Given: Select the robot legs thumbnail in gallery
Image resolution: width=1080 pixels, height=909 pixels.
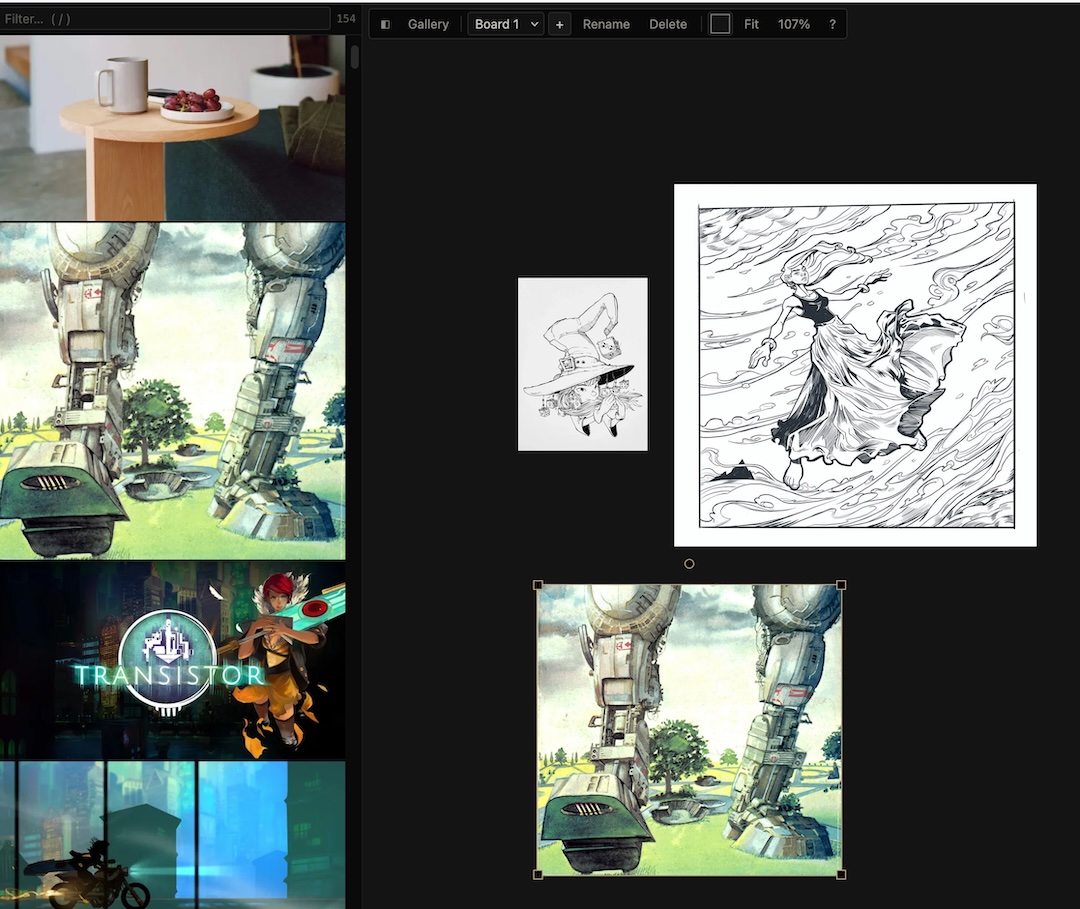Looking at the screenshot, I should tap(172, 390).
